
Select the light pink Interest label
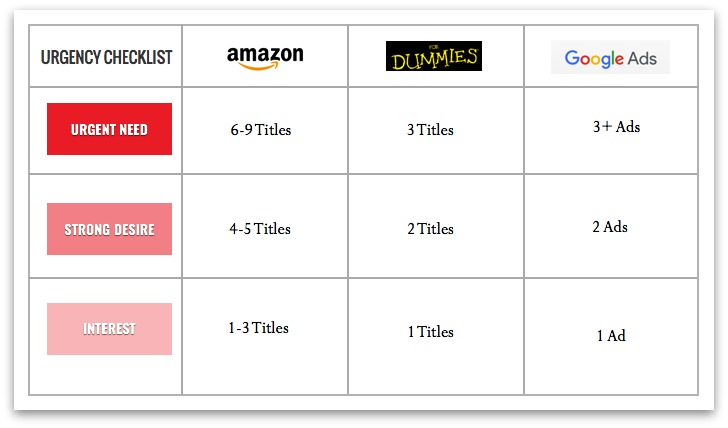(x=109, y=329)
